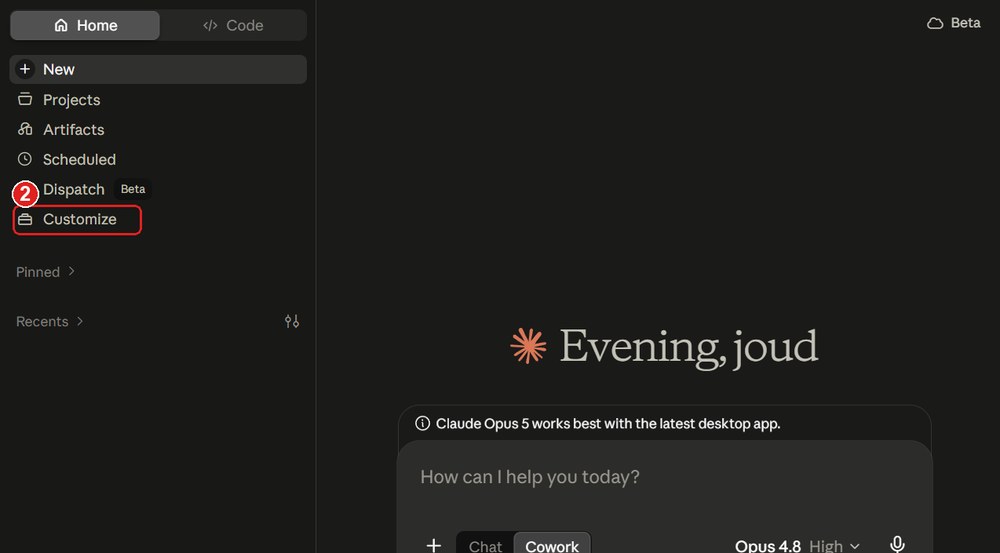This screenshot has height=553, width=1000.
Task: Switch composer mode to Chat
Action: pos(485,546)
